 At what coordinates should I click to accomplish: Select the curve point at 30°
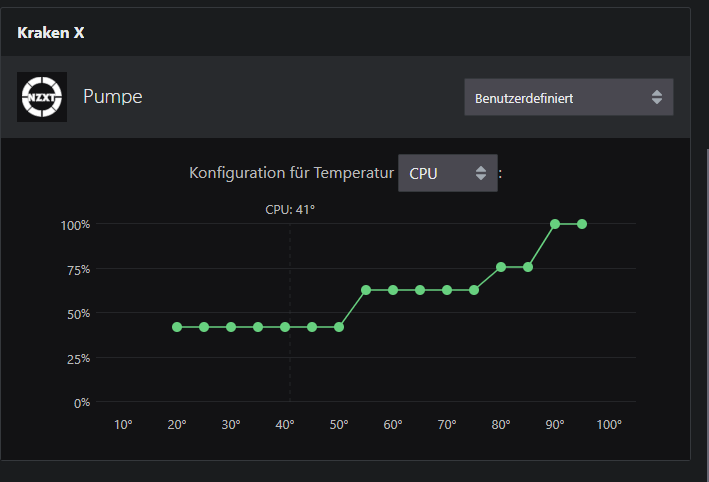231,327
